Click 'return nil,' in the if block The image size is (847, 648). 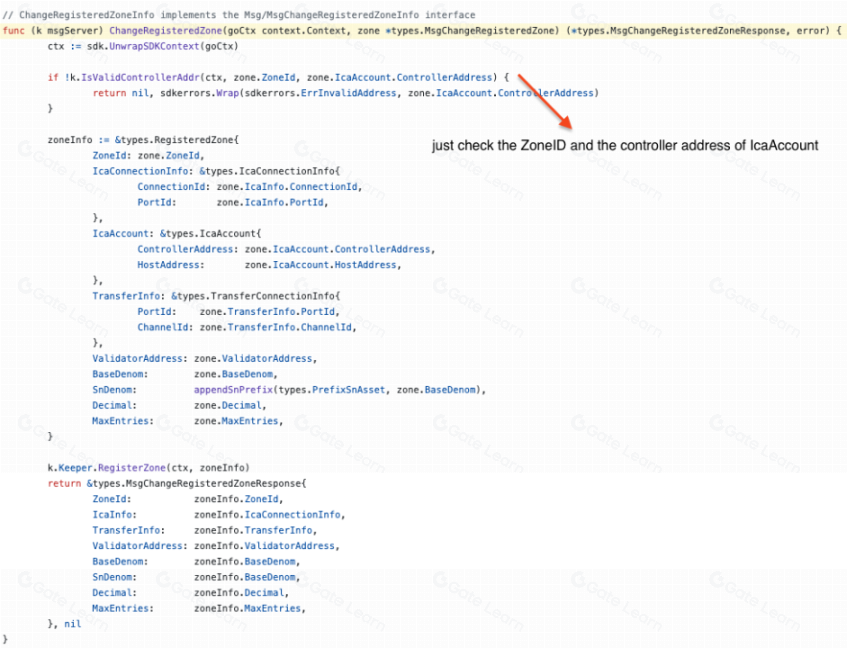(123, 93)
